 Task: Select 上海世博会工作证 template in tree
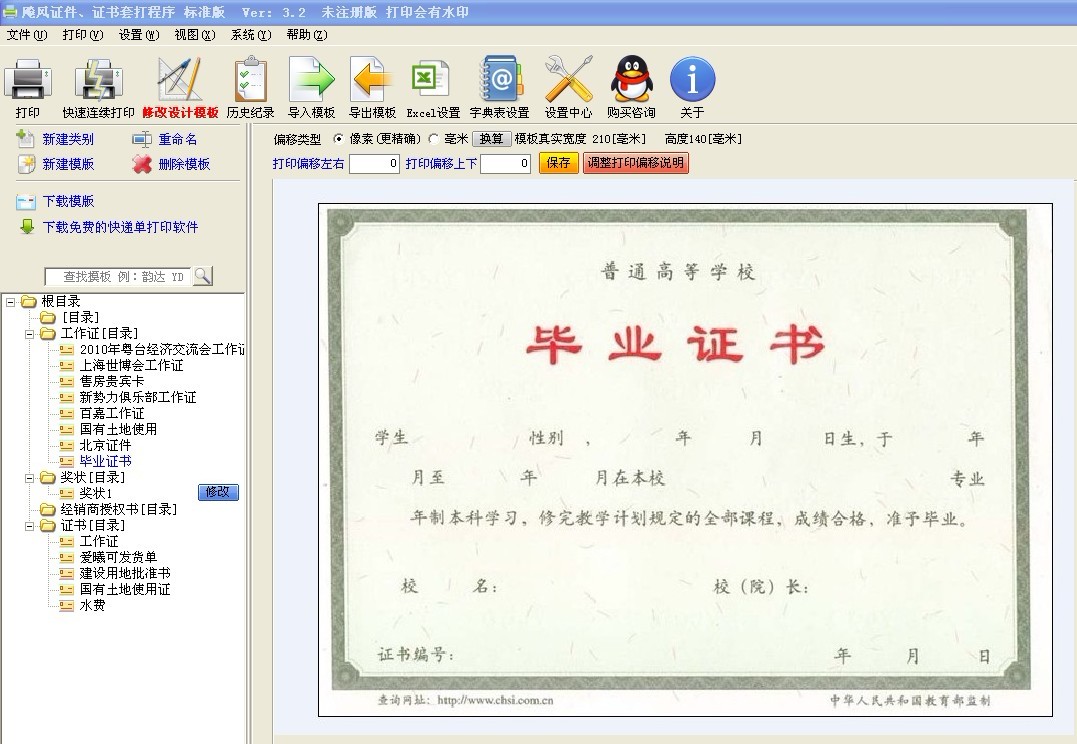131,365
